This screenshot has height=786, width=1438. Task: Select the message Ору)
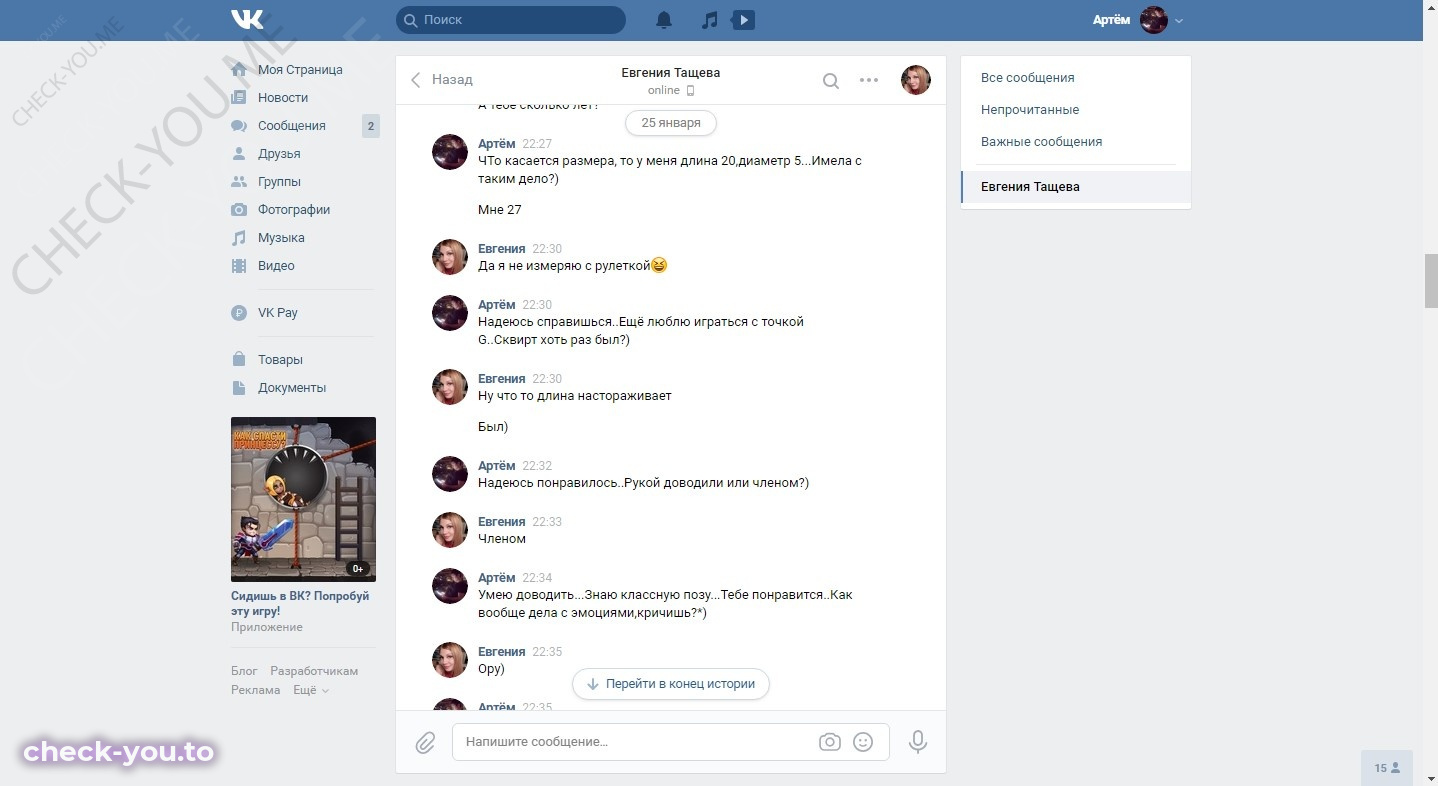point(491,669)
